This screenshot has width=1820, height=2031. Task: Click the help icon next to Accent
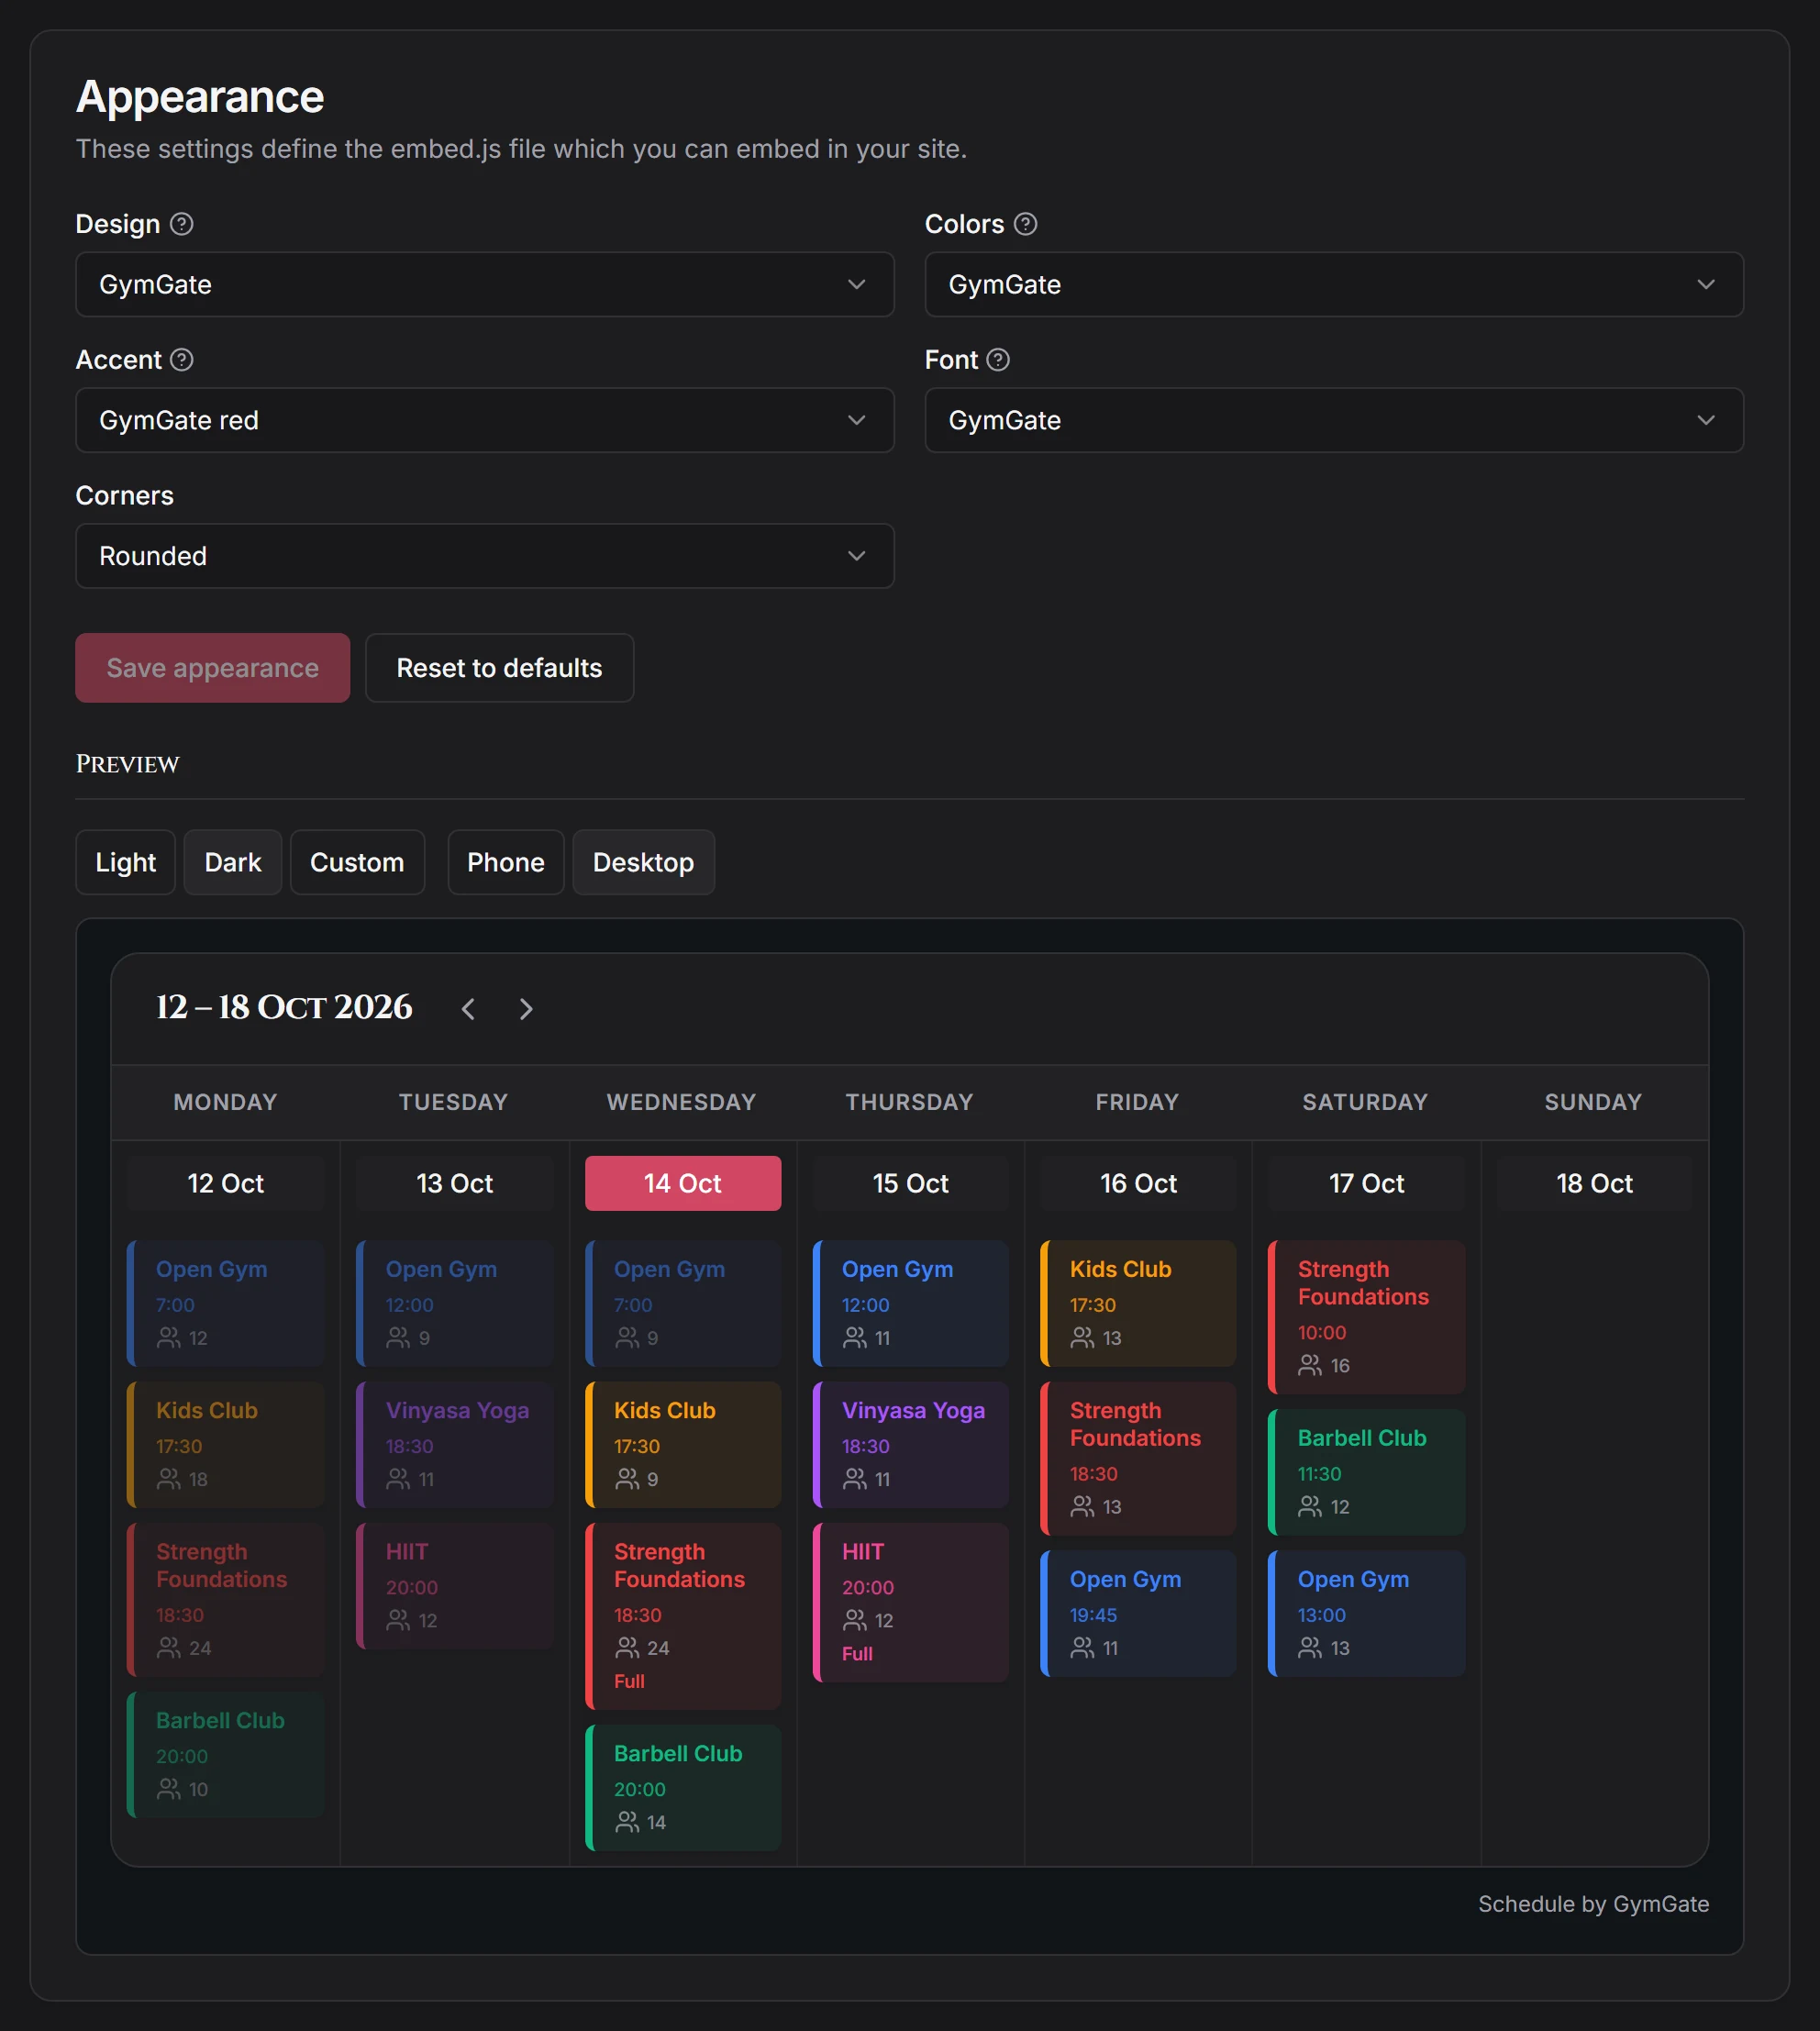(x=181, y=360)
